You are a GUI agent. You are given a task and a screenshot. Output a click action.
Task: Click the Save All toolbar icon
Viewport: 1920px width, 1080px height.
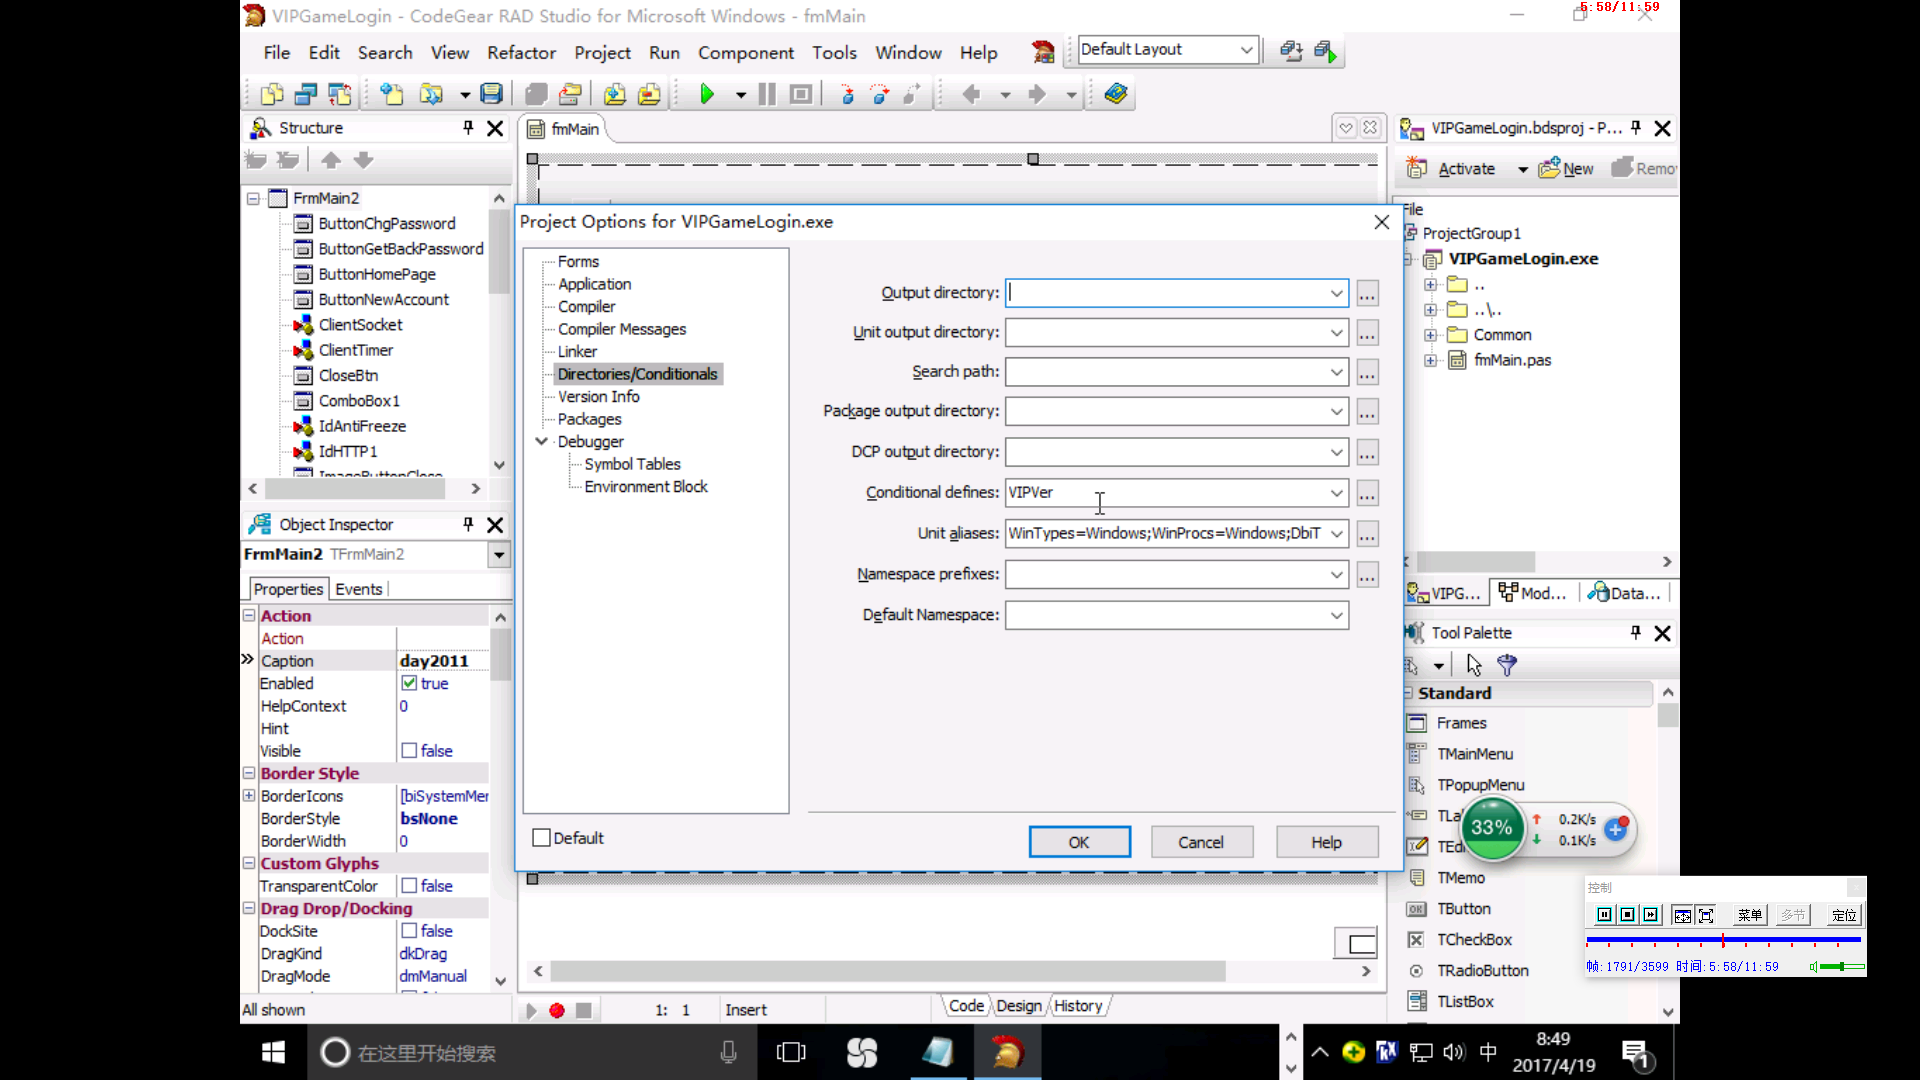(x=536, y=94)
